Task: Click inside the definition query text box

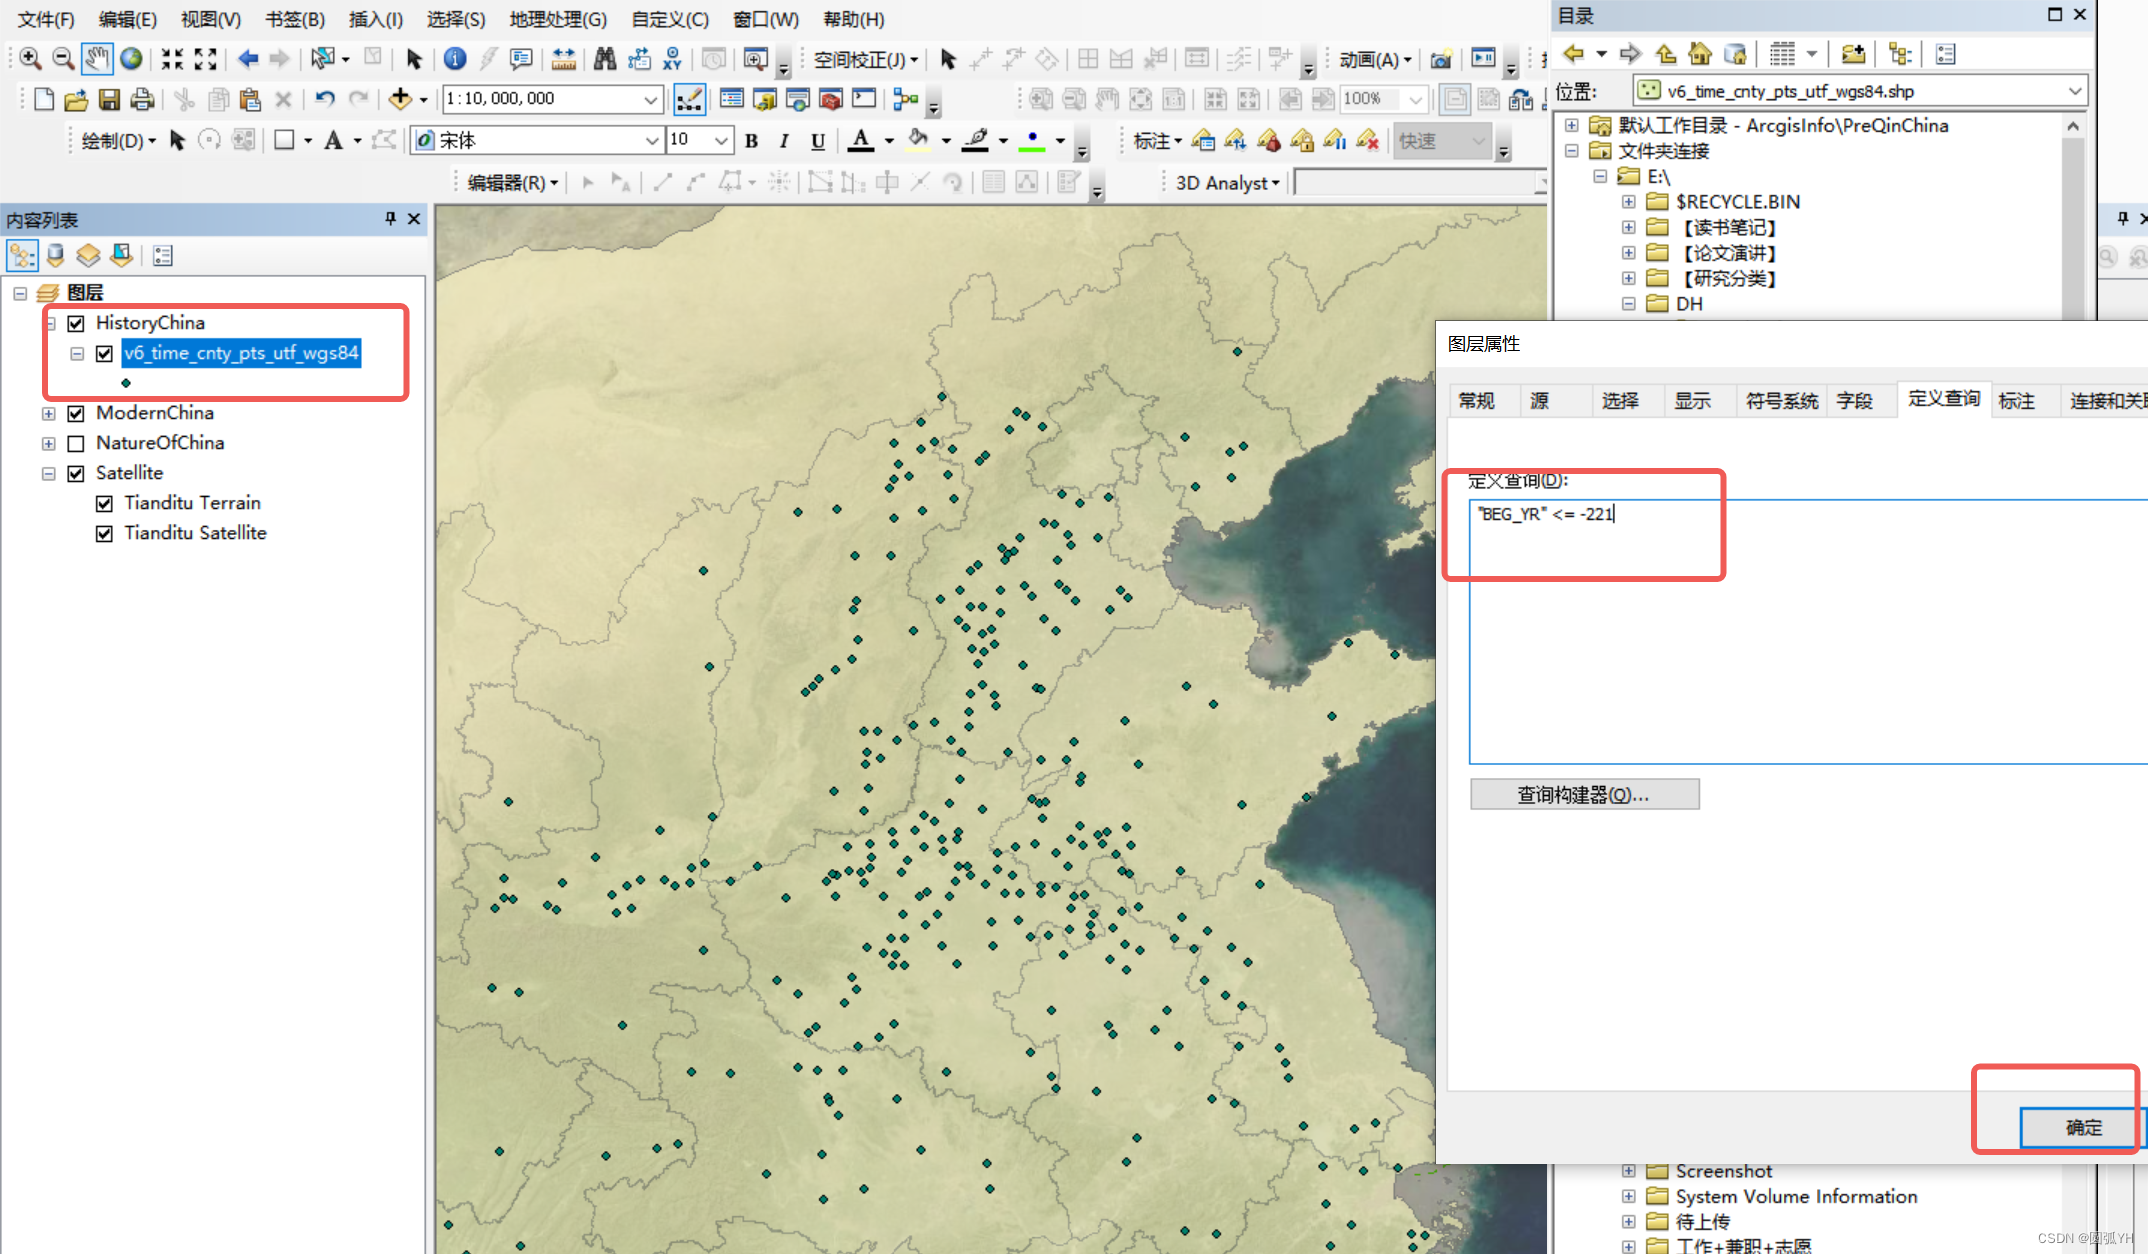Action: coord(1800,640)
